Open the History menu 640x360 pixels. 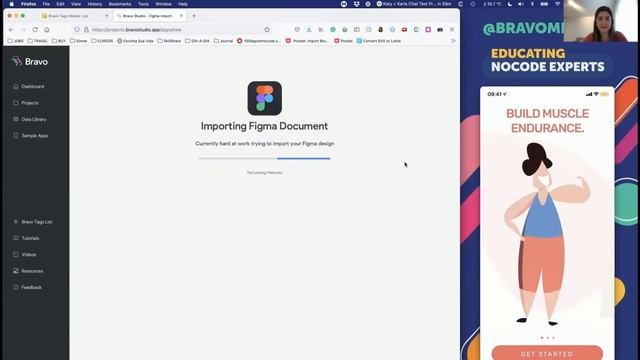[95, 4]
